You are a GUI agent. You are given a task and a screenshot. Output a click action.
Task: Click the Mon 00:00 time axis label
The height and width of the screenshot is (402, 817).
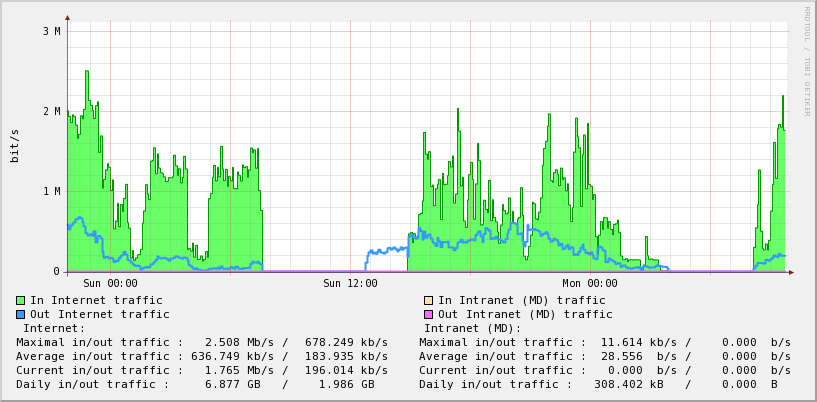click(590, 283)
